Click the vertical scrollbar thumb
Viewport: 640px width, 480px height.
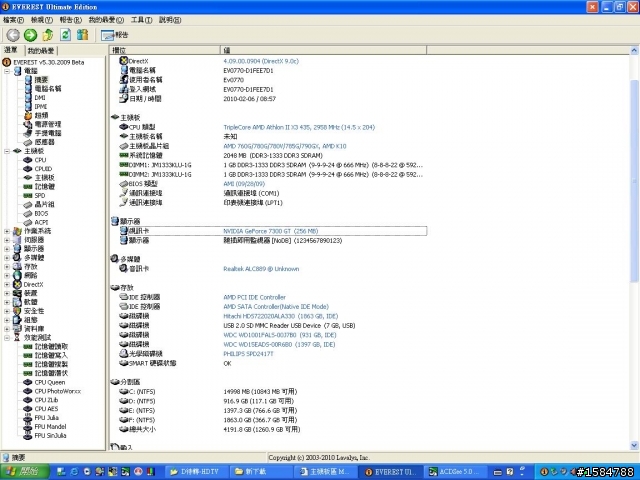[x=634, y=181]
